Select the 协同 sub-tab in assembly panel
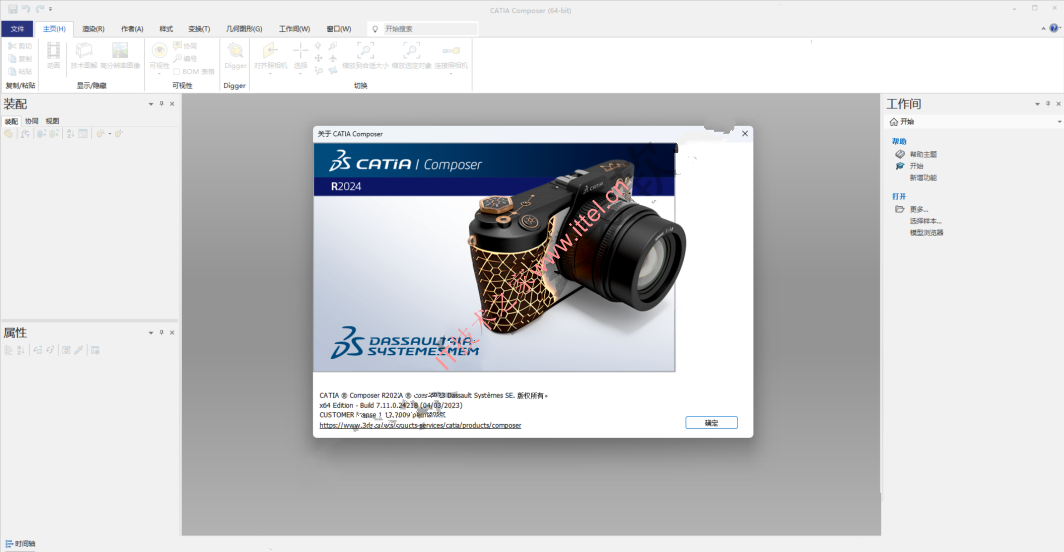This screenshot has width=1064, height=552. tap(31, 121)
